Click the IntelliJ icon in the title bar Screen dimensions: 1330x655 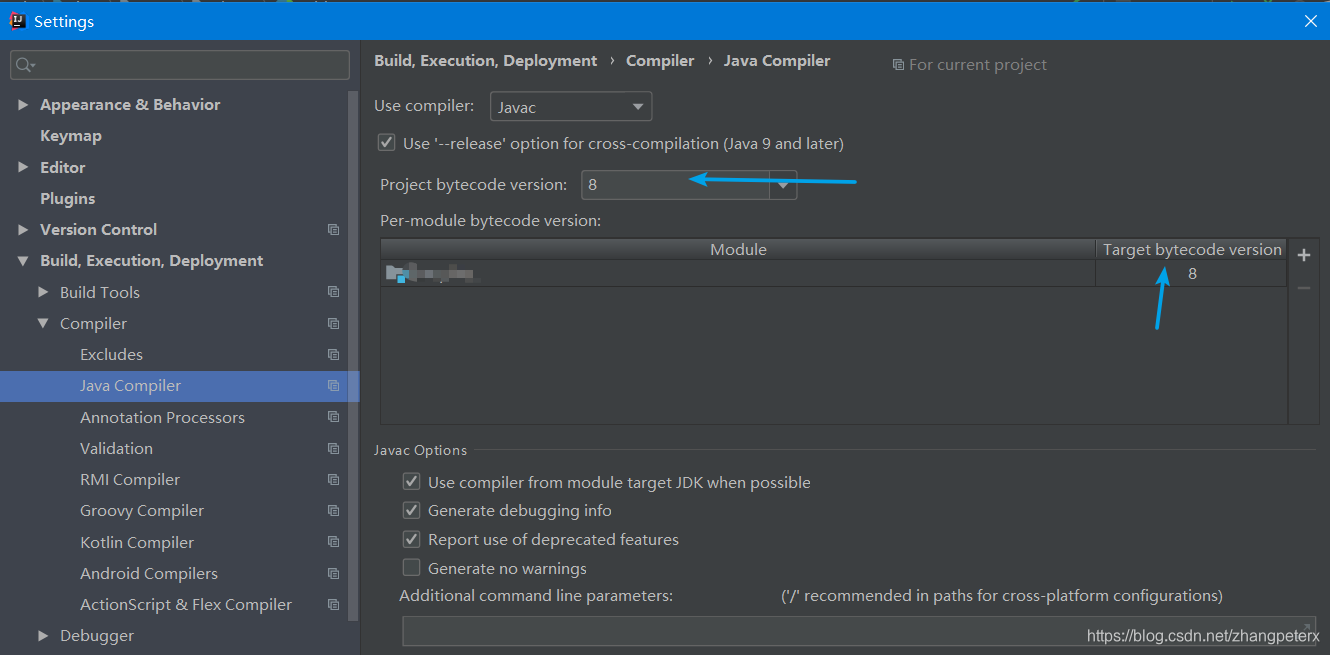(17, 21)
